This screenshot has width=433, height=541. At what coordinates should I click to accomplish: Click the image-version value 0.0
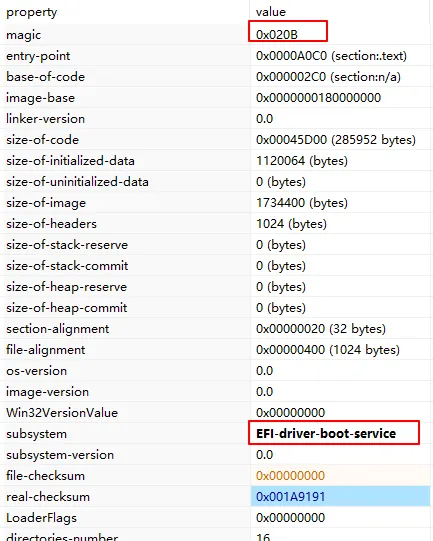tap(265, 392)
